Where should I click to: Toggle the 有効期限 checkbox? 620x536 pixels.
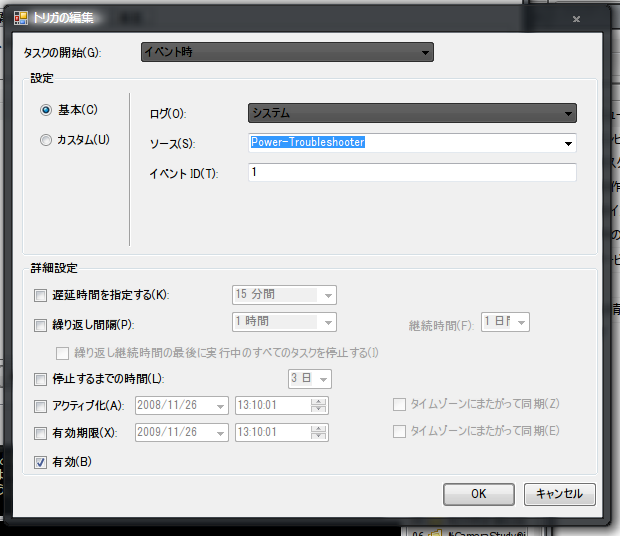[41, 432]
